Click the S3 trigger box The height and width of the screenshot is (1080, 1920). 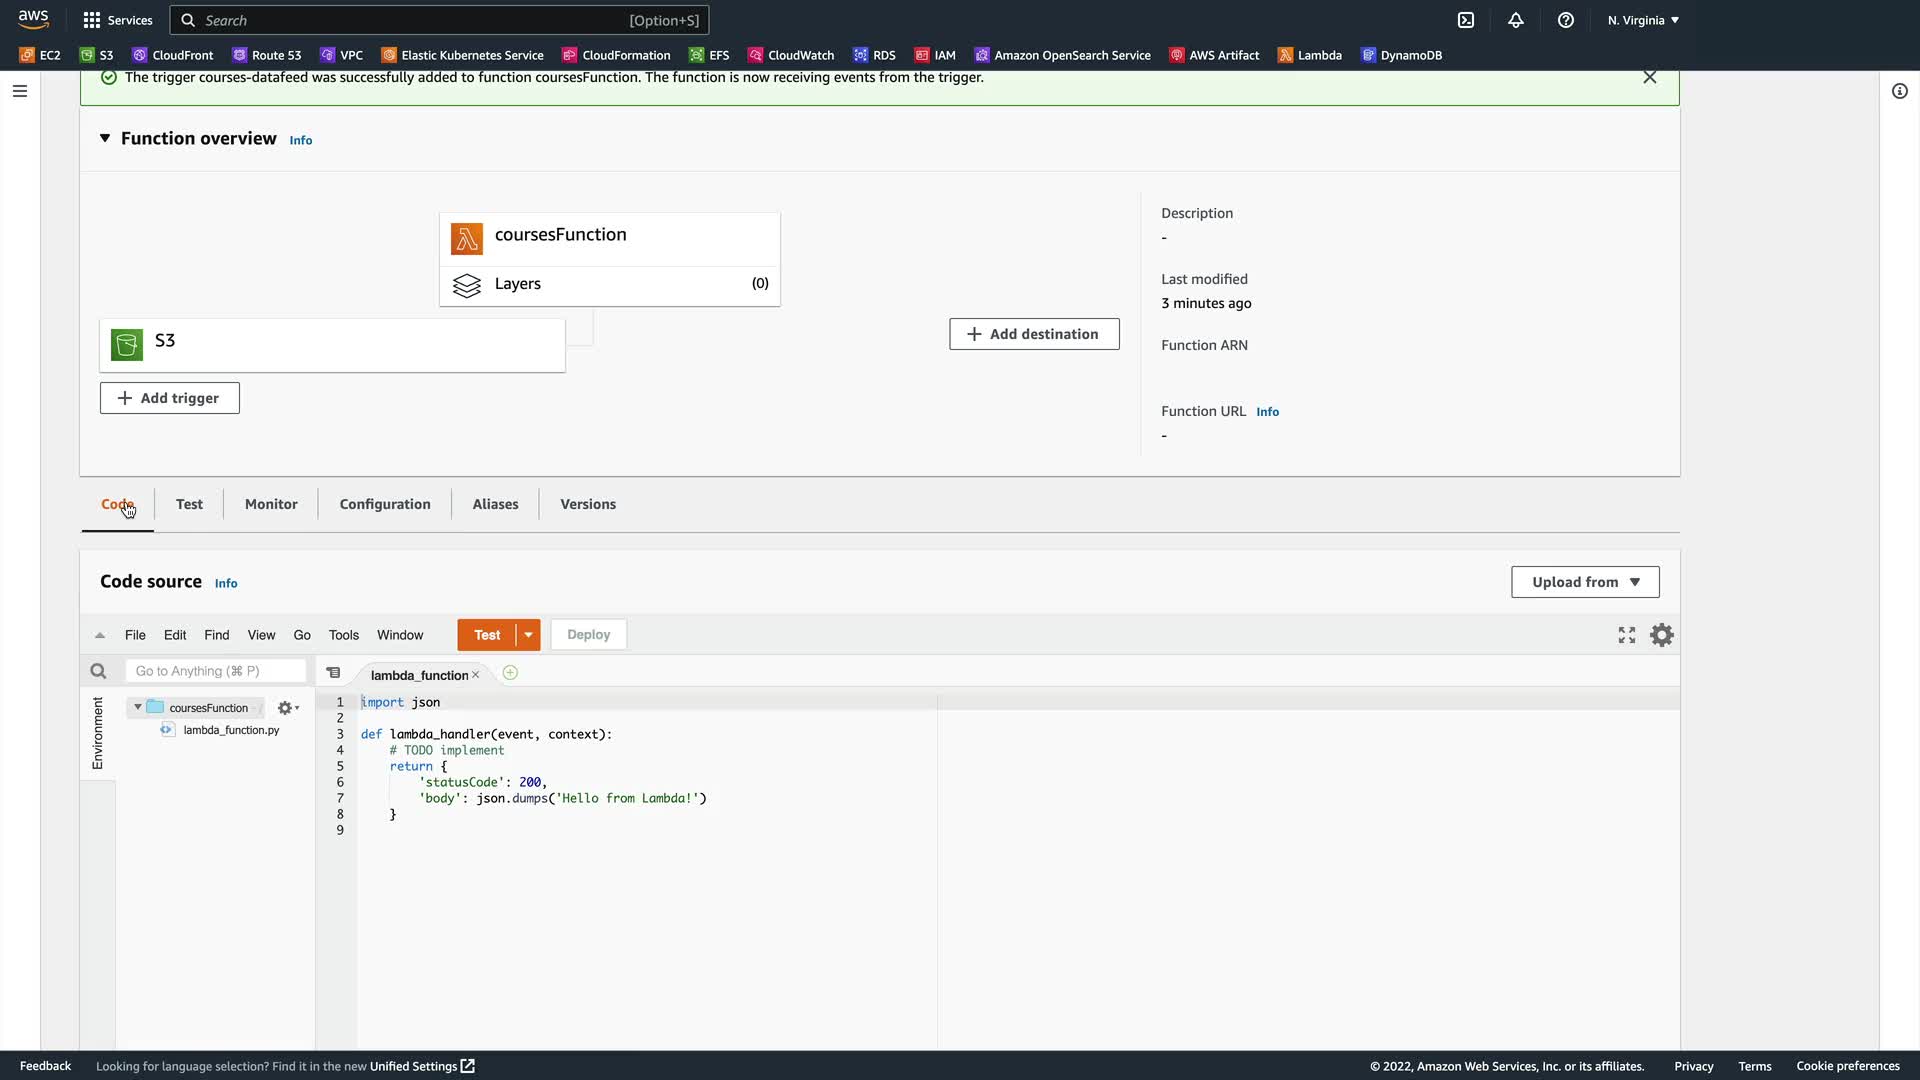[x=332, y=345]
